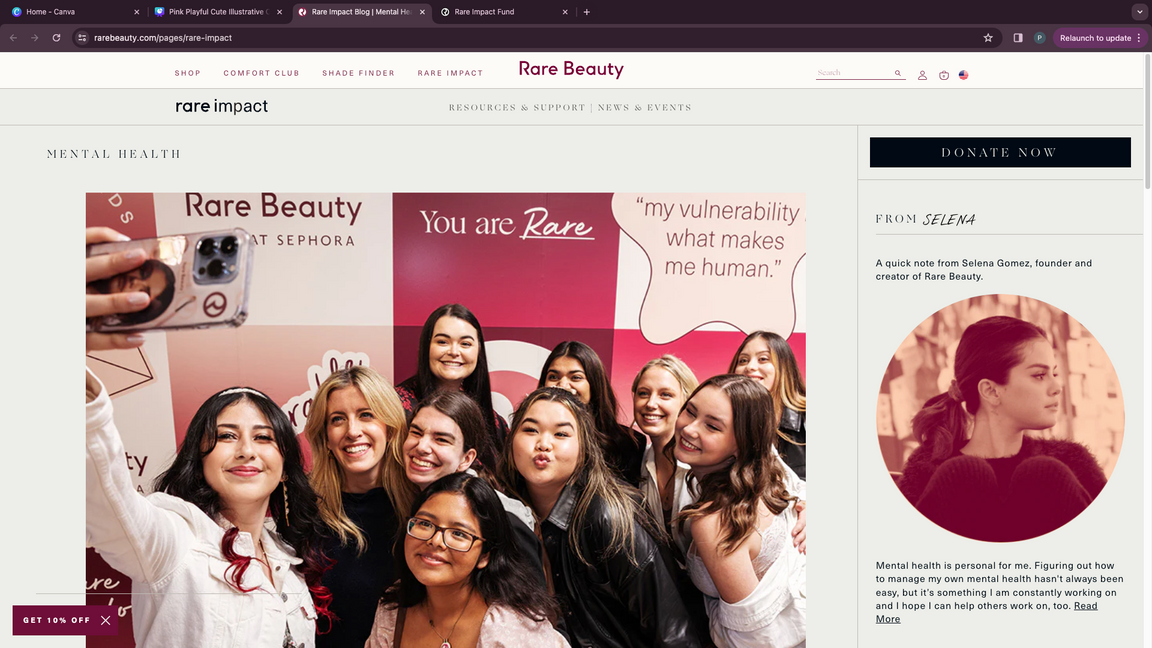
Task: Select Shade Finder in navigation
Action: pos(358,73)
